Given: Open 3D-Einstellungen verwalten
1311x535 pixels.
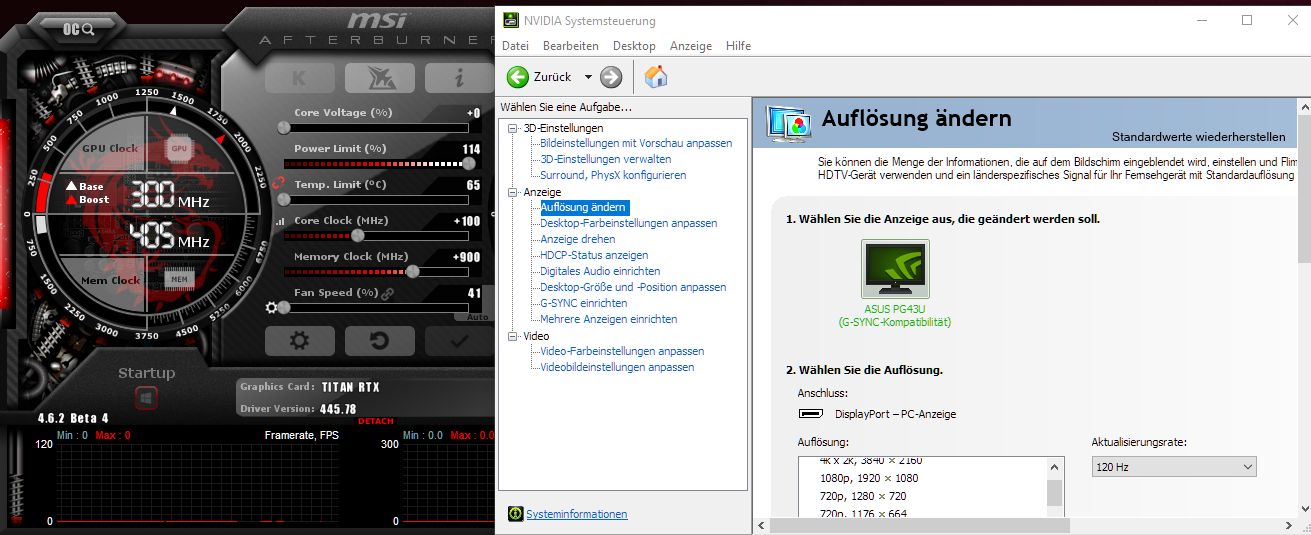Looking at the screenshot, I should pyautogui.click(x=605, y=159).
